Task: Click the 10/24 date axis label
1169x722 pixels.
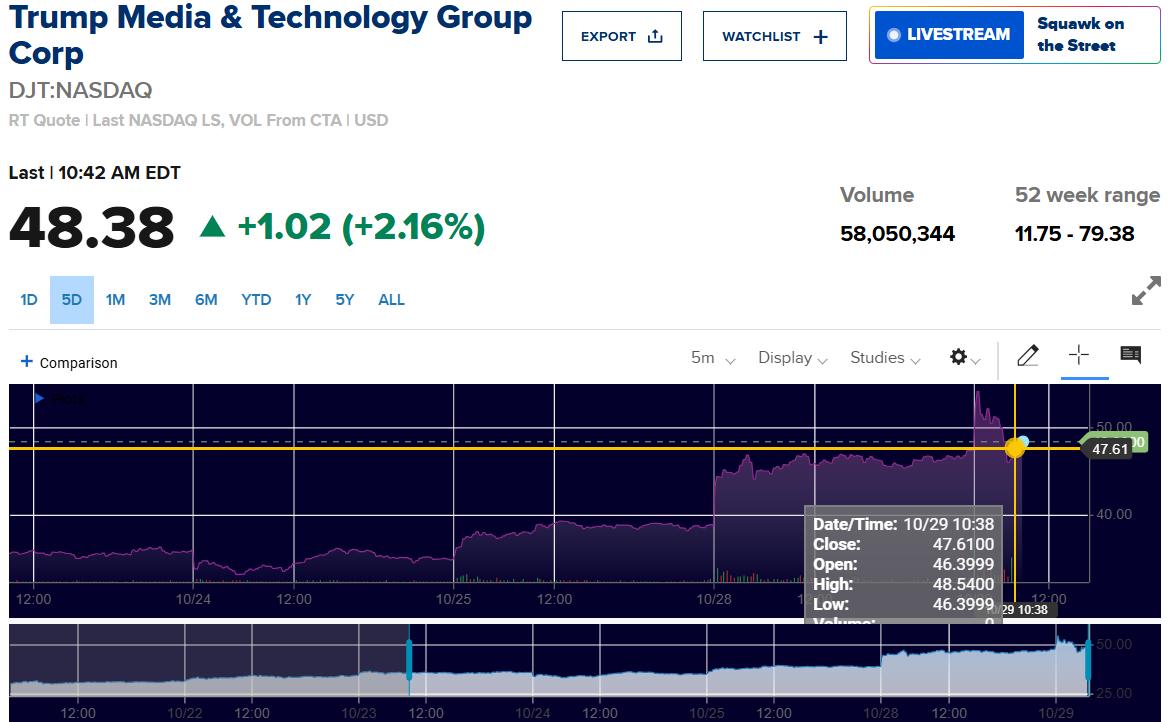Action: click(x=193, y=599)
